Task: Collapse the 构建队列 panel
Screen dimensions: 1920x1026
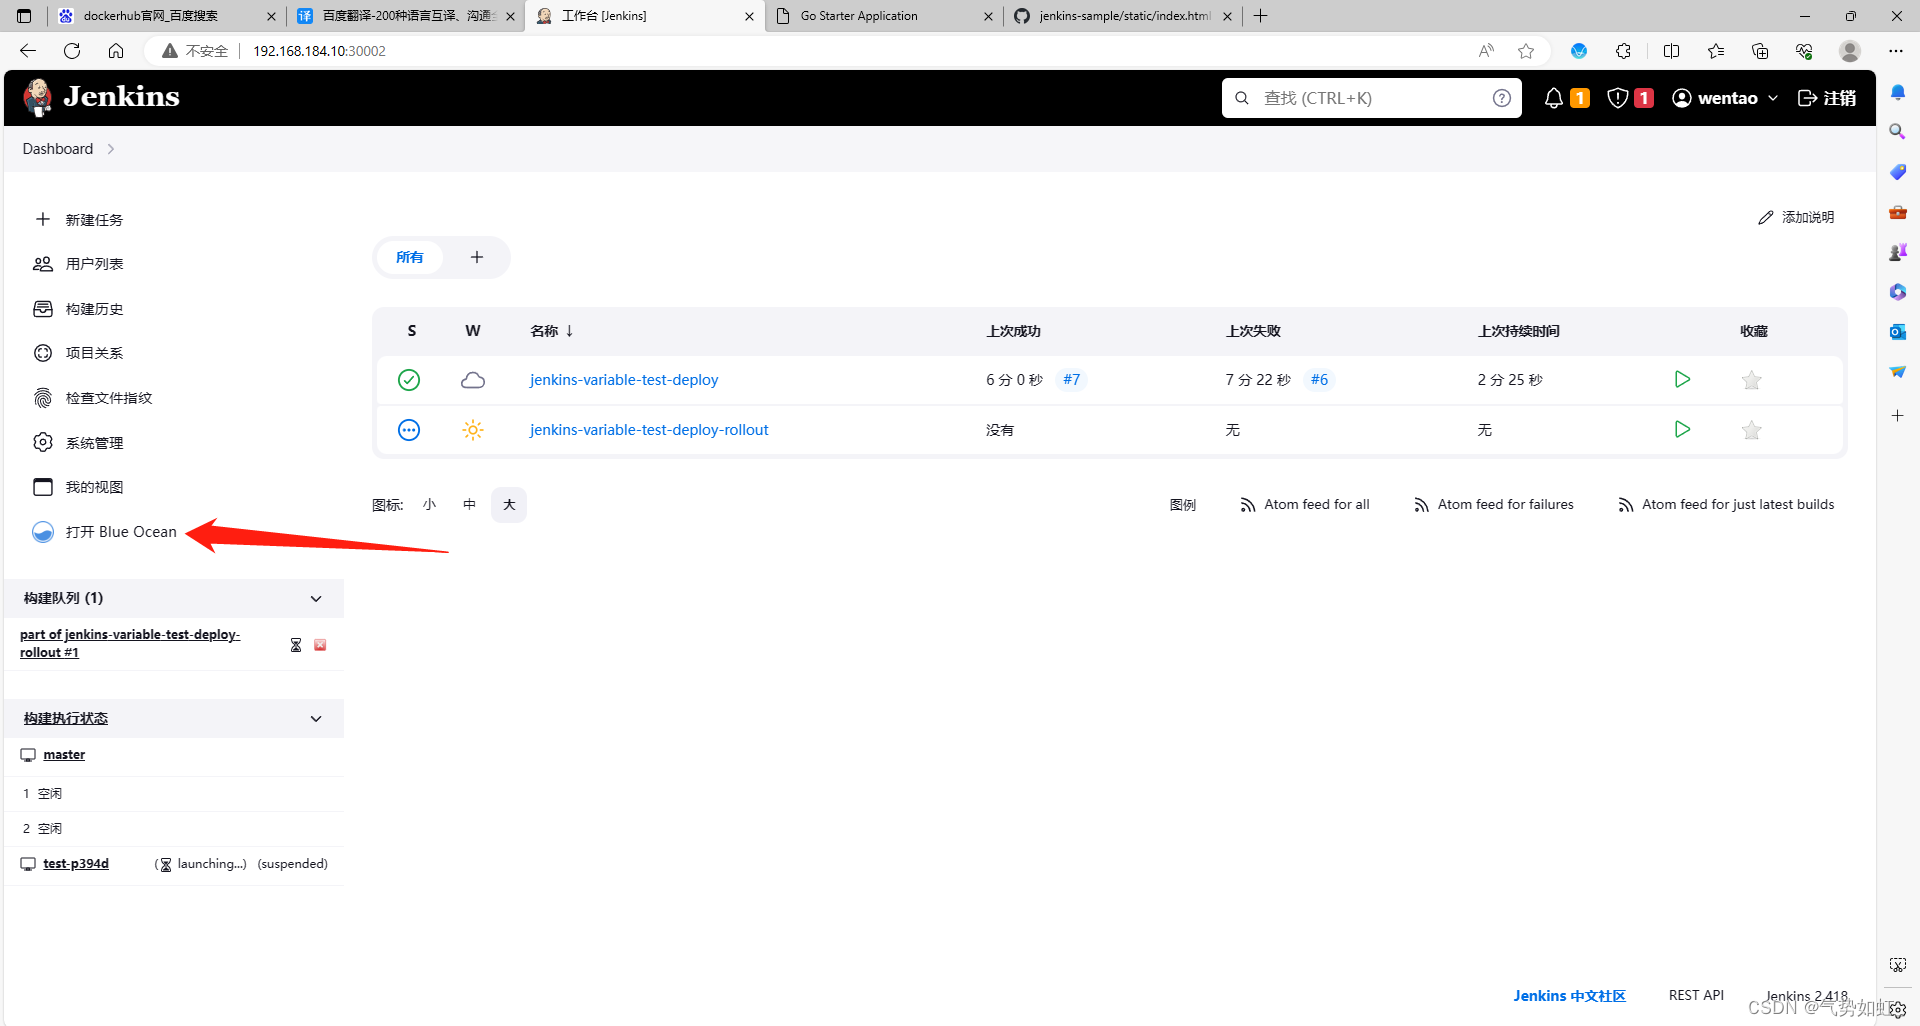Action: click(316, 599)
